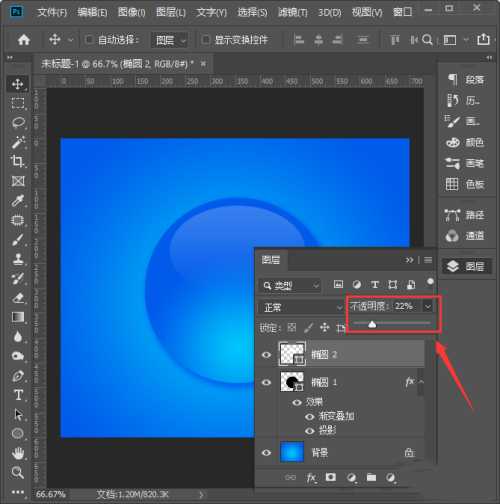The width and height of the screenshot is (500, 504).
Task: Expand the opacity 22% dropdown arrow
Action: 428,306
